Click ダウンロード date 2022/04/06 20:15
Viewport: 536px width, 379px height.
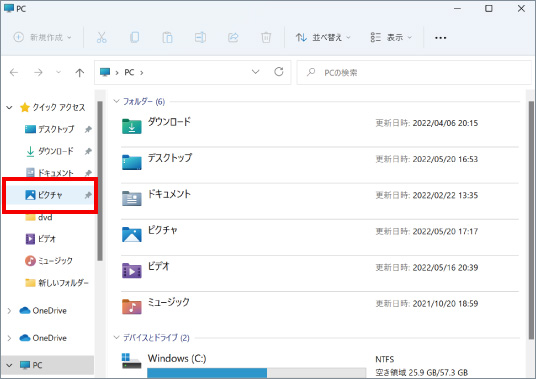445,123
